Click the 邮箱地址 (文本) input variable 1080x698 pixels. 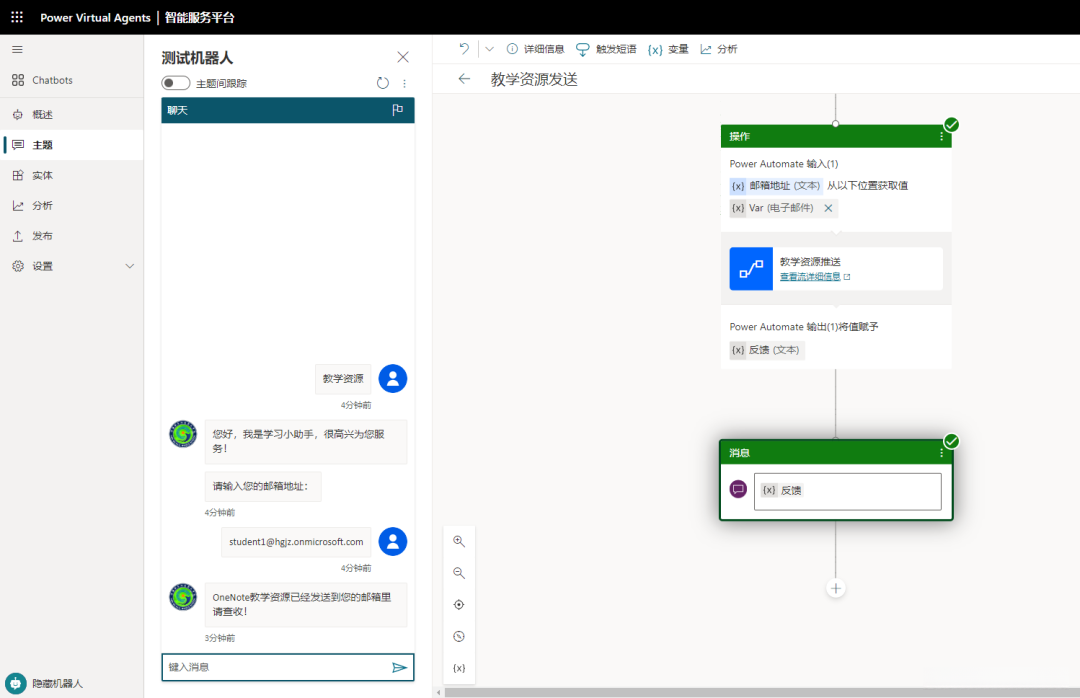coord(776,185)
